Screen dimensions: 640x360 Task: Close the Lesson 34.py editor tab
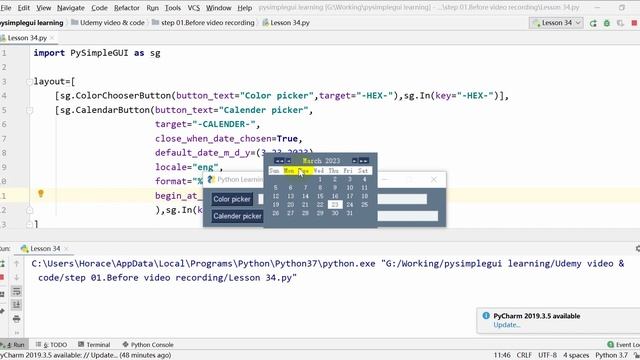pyautogui.click(x=52, y=38)
